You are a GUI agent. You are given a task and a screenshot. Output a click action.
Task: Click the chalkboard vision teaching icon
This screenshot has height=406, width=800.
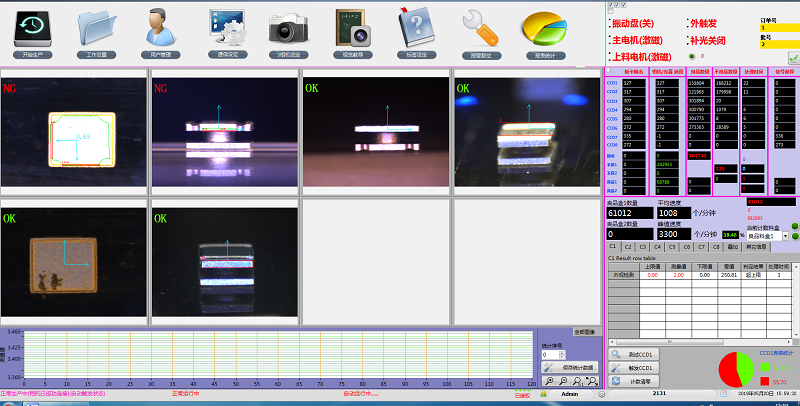coord(351,27)
